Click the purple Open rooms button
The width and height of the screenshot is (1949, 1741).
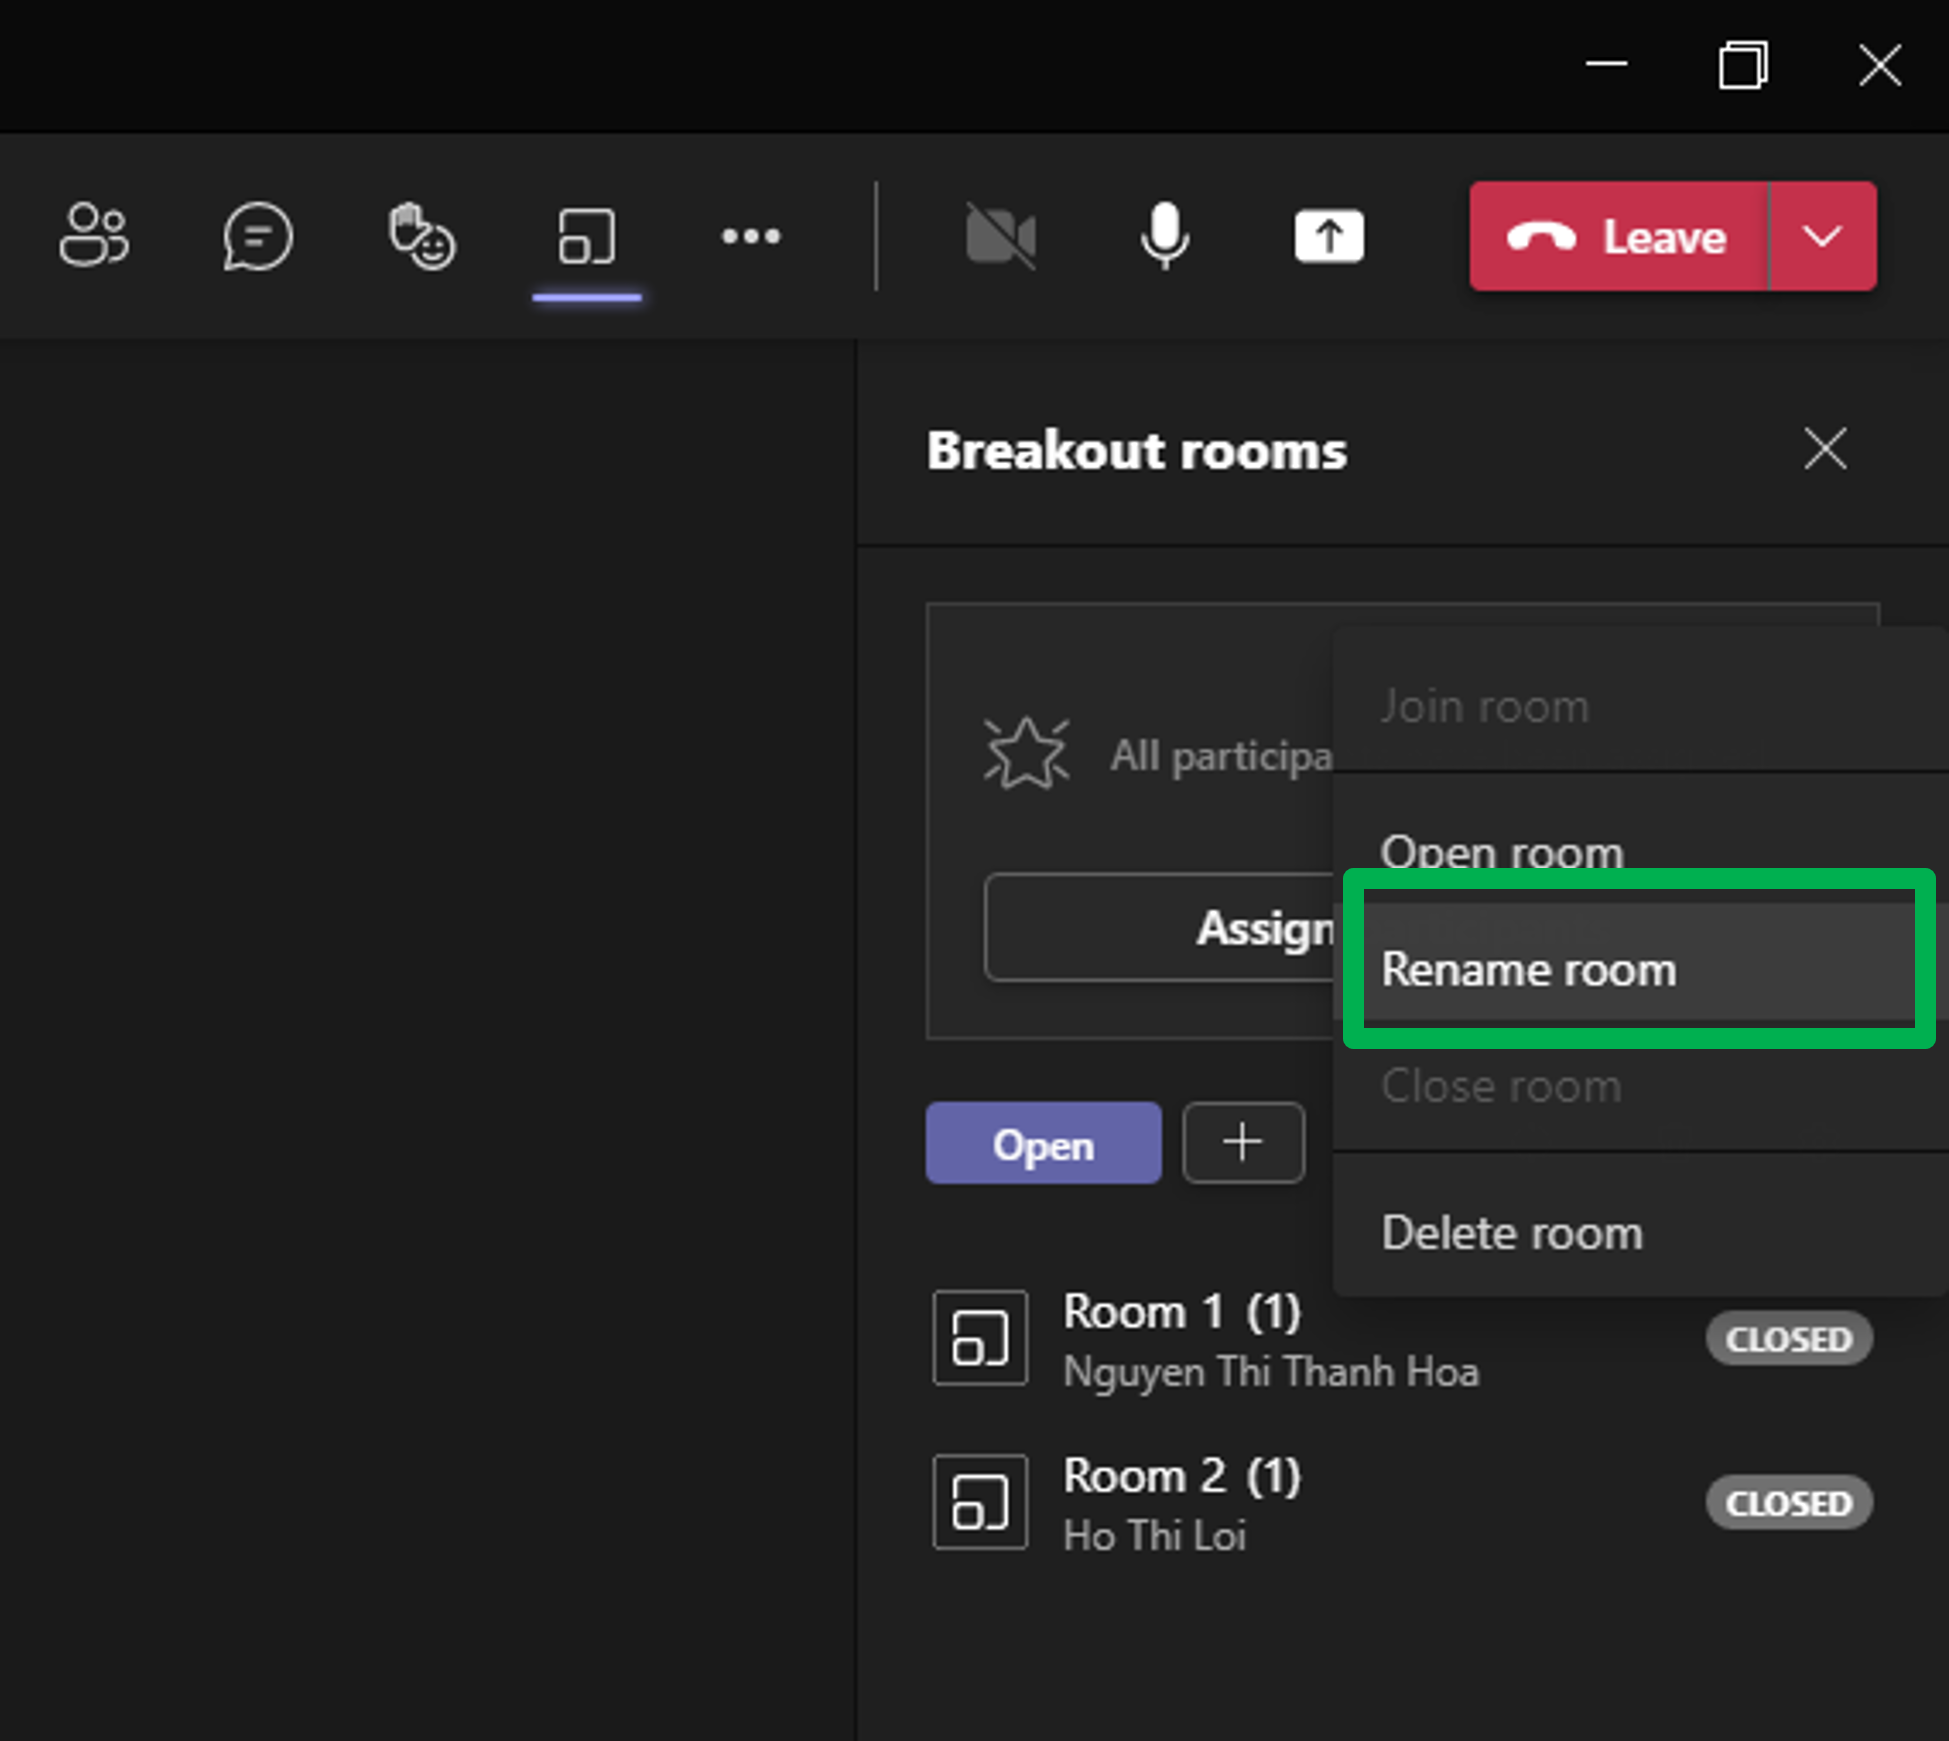[1043, 1143]
